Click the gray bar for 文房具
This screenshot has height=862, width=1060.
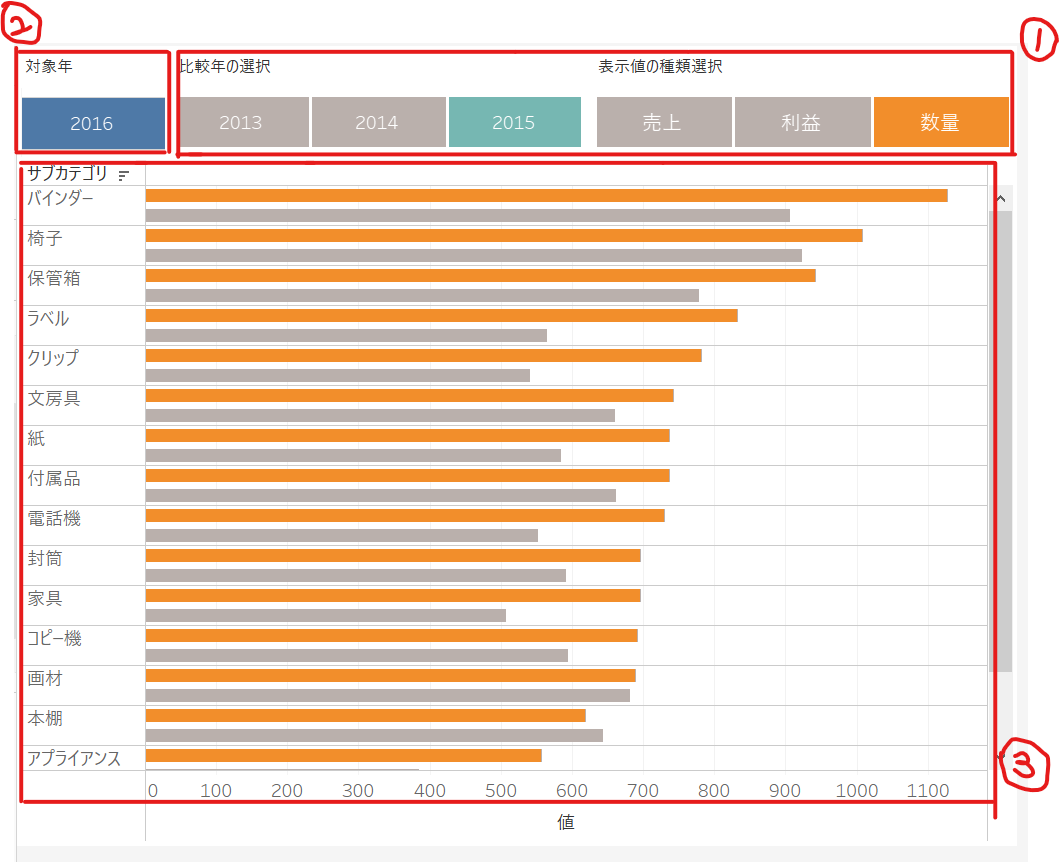(x=381, y=415)
